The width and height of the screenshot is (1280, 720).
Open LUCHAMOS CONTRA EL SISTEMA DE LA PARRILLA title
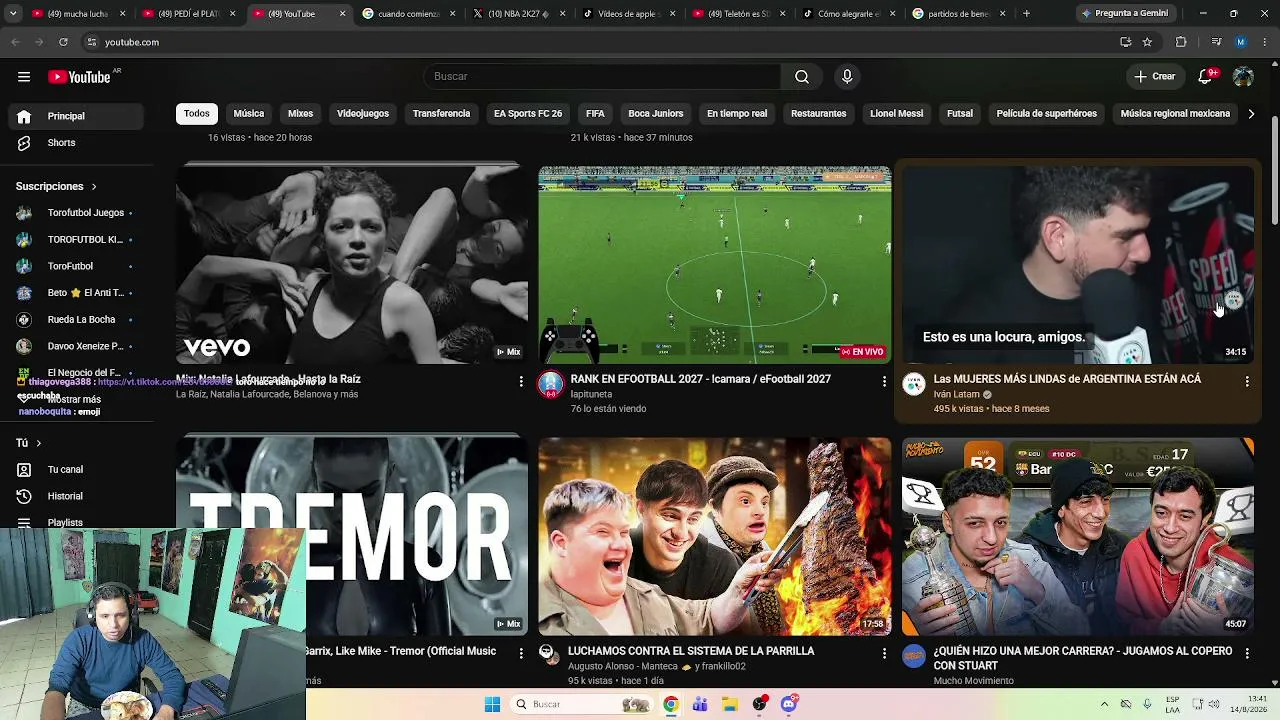click(x=692, y=651)
